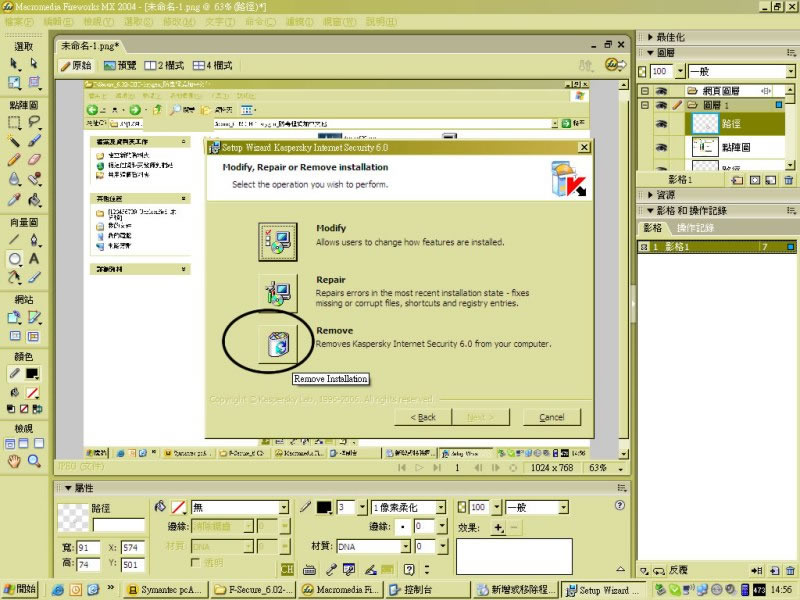The width and height of the screenshot is (800, 600).
Task: Select the Marquee tool
Action: [x=14, y=122]
